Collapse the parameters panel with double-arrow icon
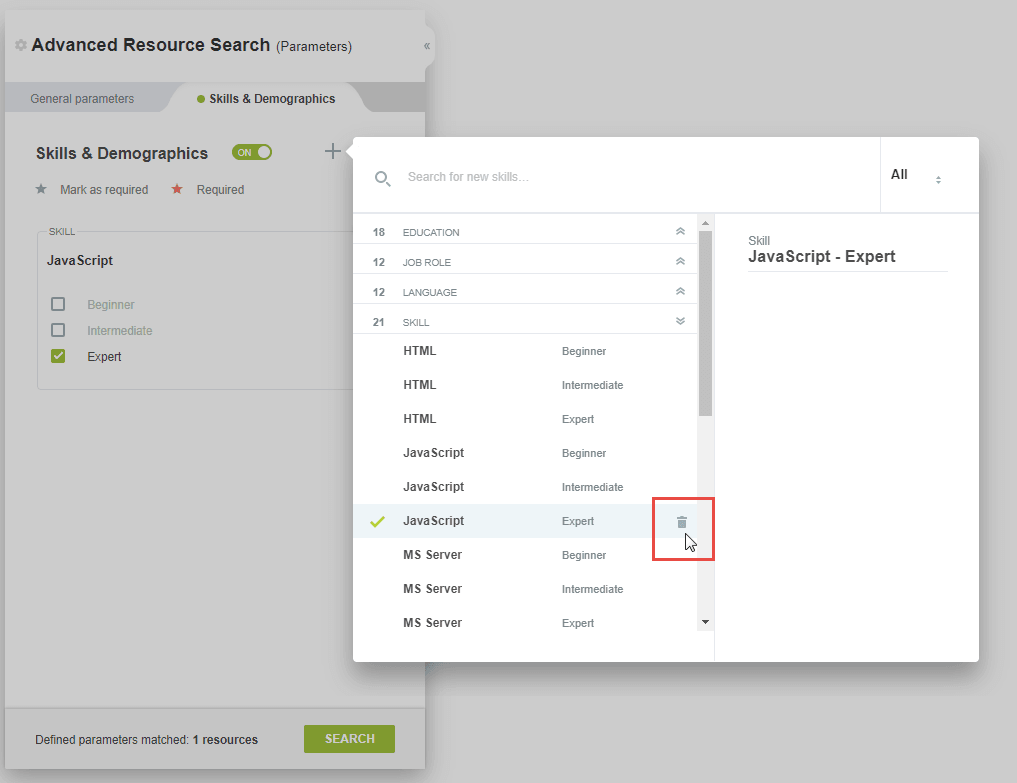 [x=427, y=46]
